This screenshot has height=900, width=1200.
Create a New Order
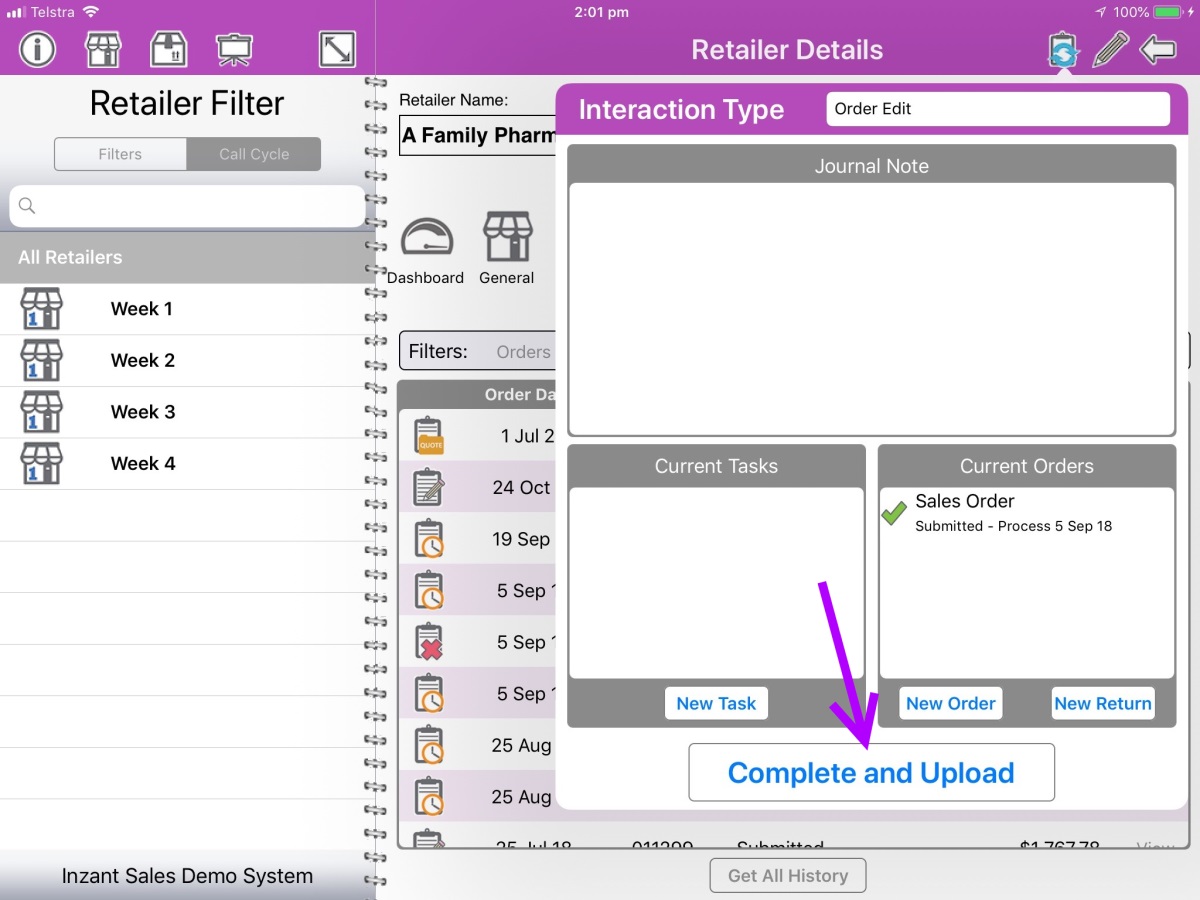pyautogui.click(x=950, y=703)
